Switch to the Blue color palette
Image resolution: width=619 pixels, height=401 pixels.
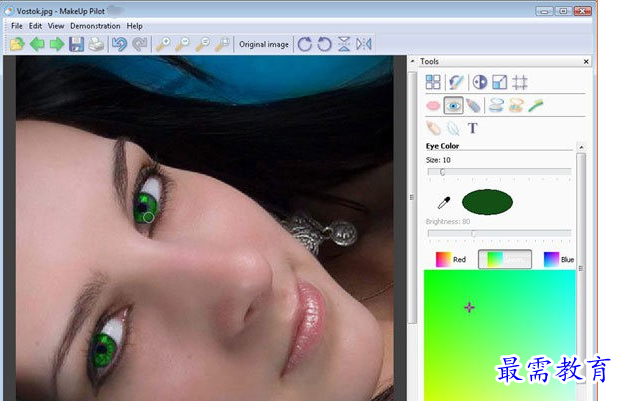coord(559,259)
